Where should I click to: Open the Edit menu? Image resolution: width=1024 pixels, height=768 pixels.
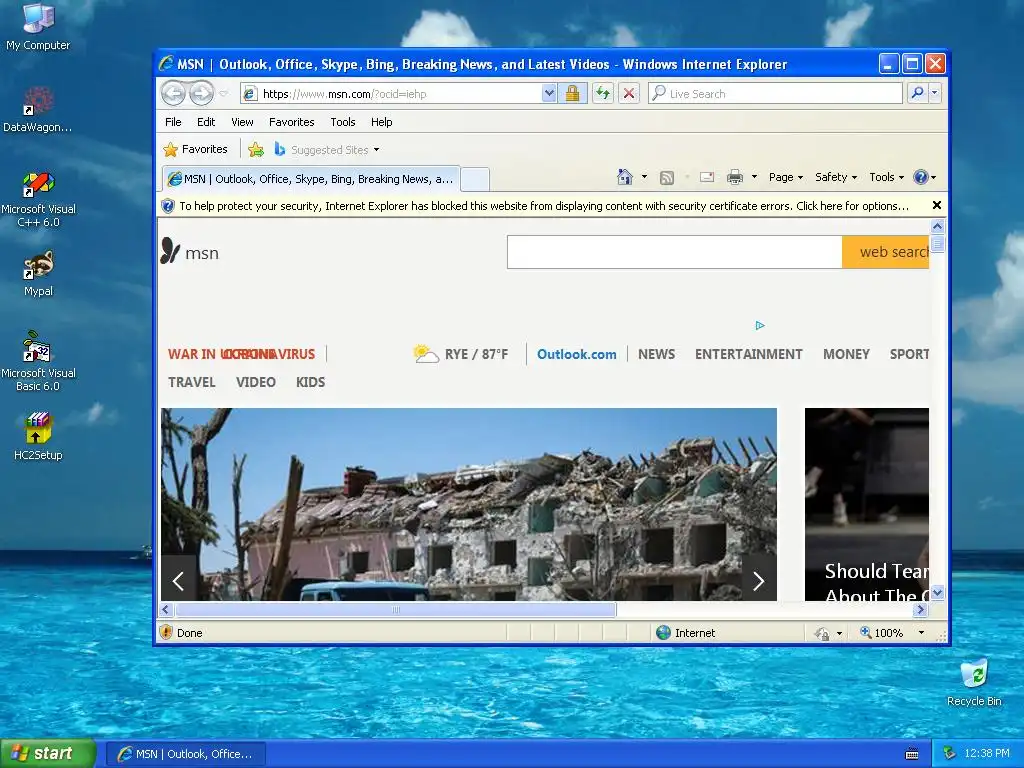tap(206, 122)
